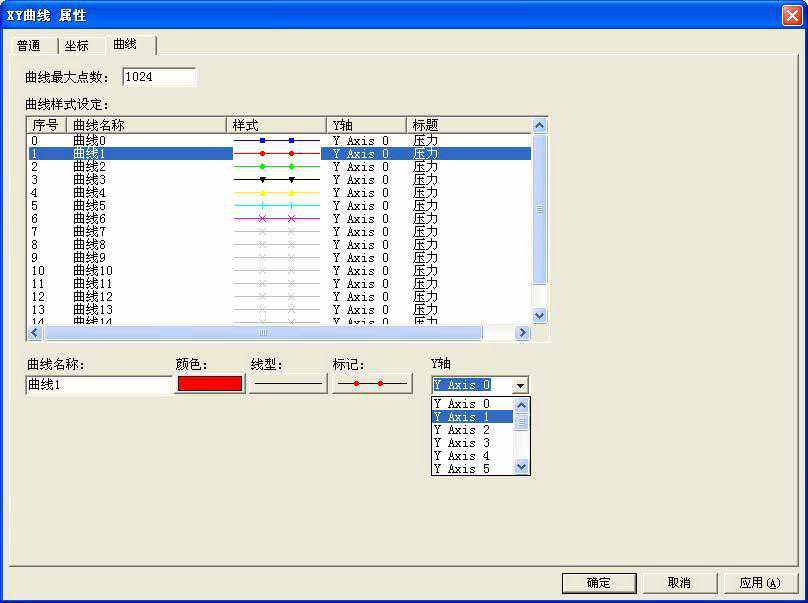
Task: Switch to the 坐标 tab
Action: coord(77,46)
